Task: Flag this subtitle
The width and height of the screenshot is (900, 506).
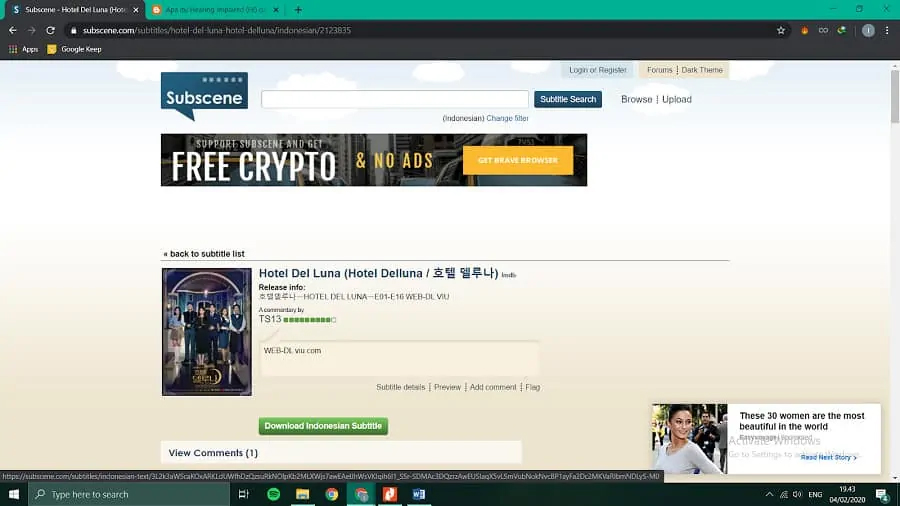Action: [533, 387]
